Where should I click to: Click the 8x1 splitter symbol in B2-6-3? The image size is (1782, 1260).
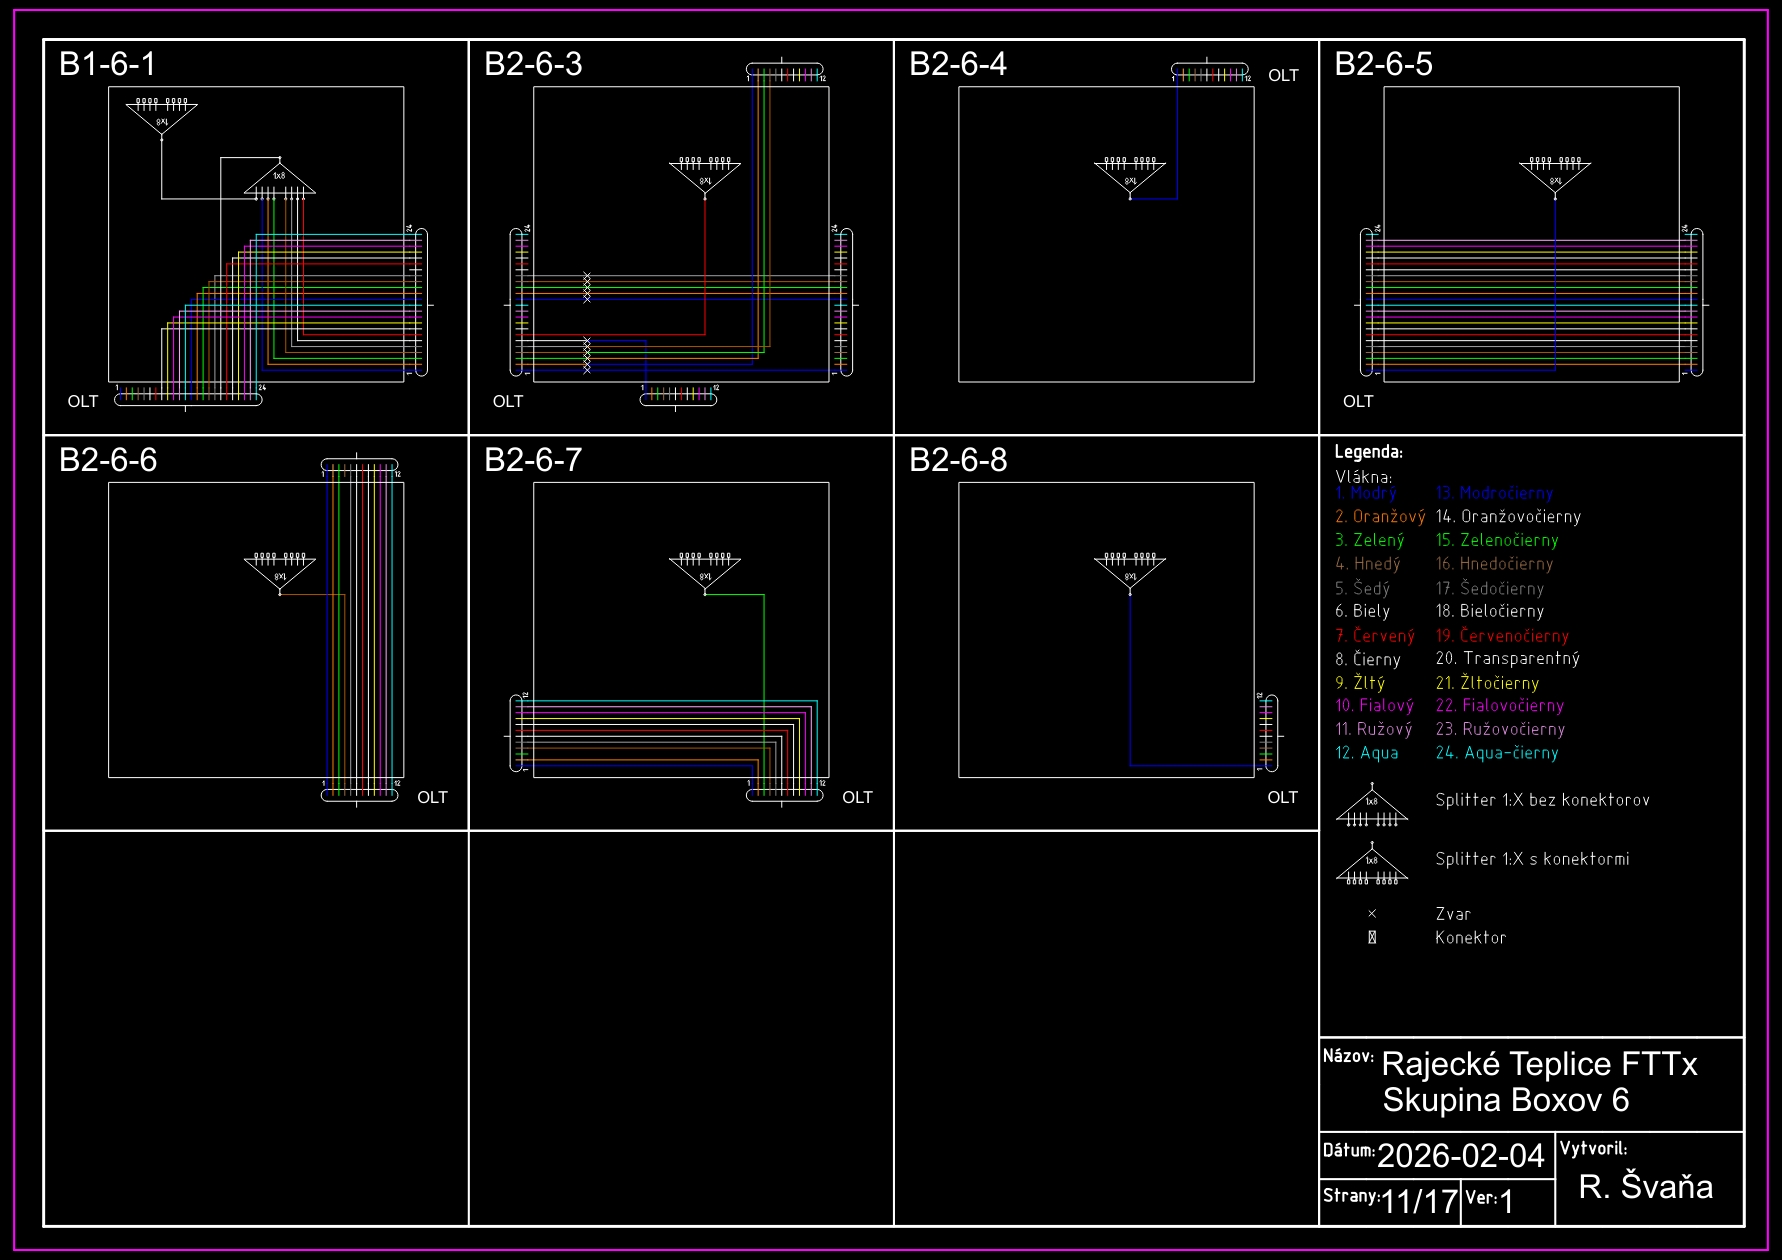705,176
